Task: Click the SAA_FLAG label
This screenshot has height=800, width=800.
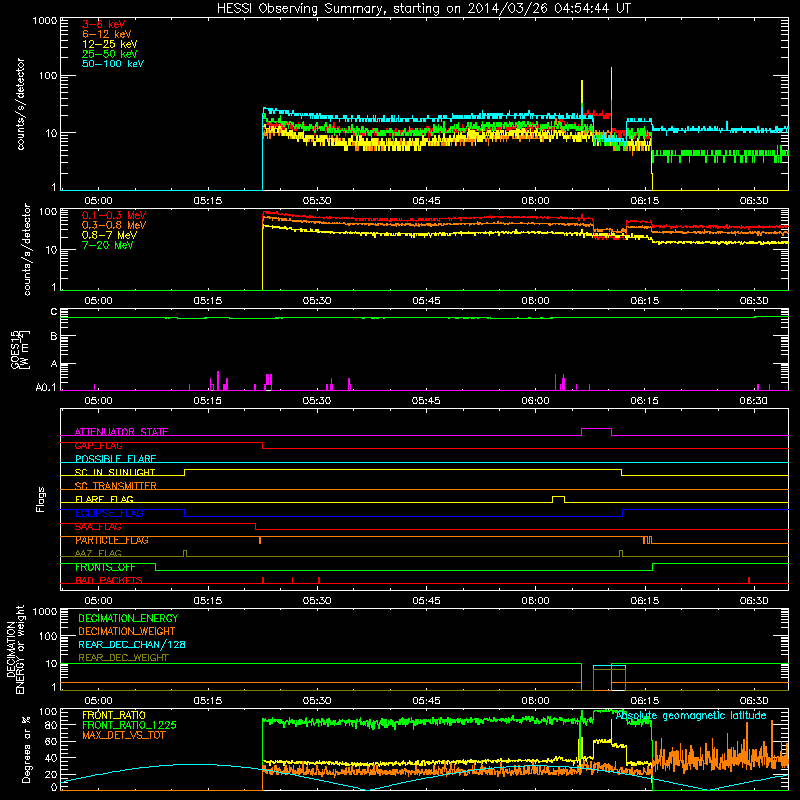Action: point(98,527)
